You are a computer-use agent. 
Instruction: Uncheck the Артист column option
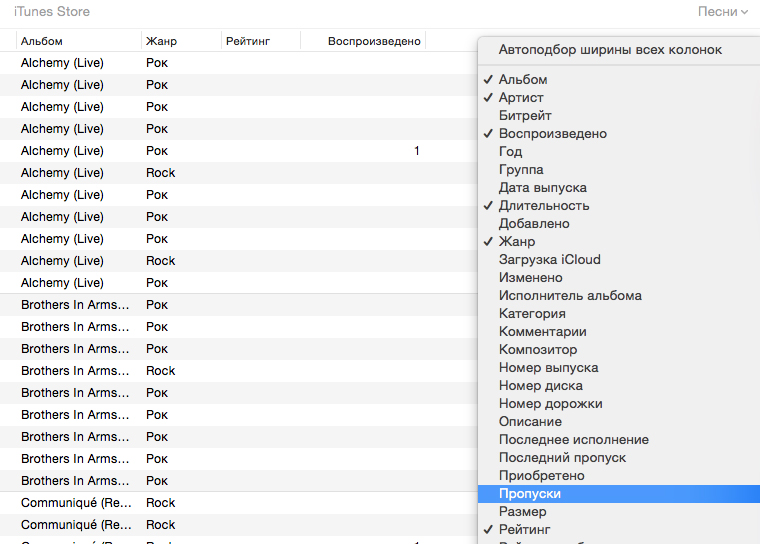pyautogui.click(x=619, y=97)
